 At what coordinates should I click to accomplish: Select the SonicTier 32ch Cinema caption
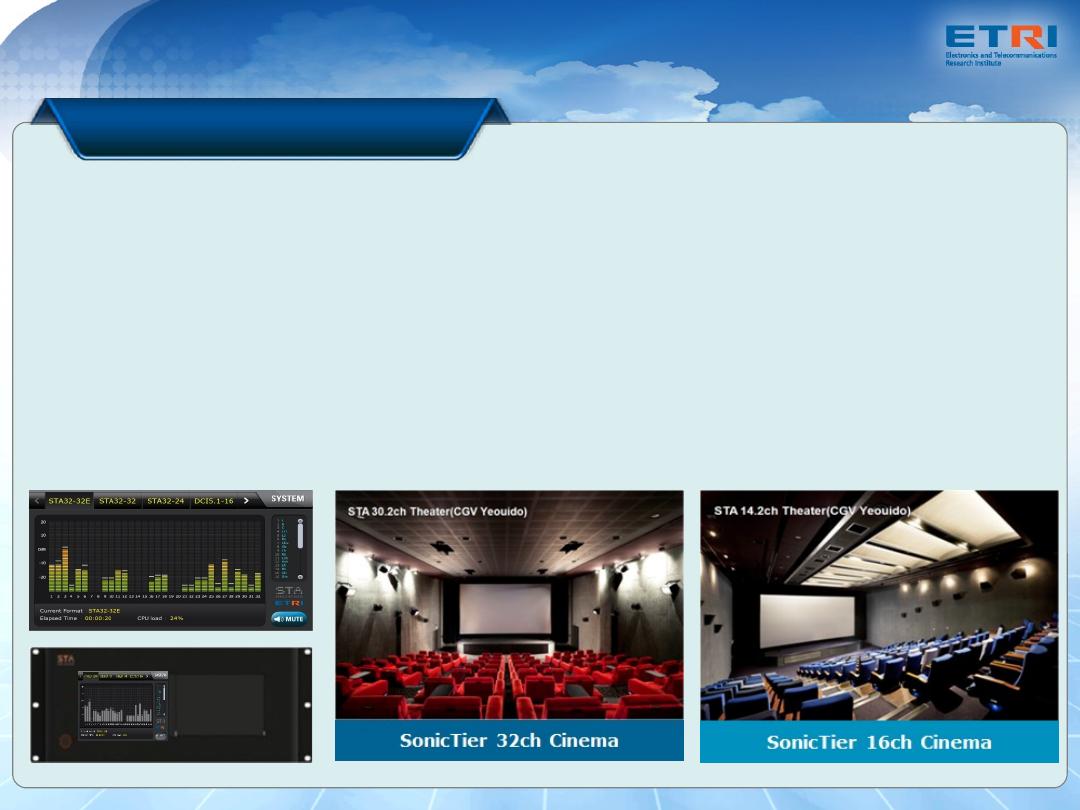pos(509,740)
